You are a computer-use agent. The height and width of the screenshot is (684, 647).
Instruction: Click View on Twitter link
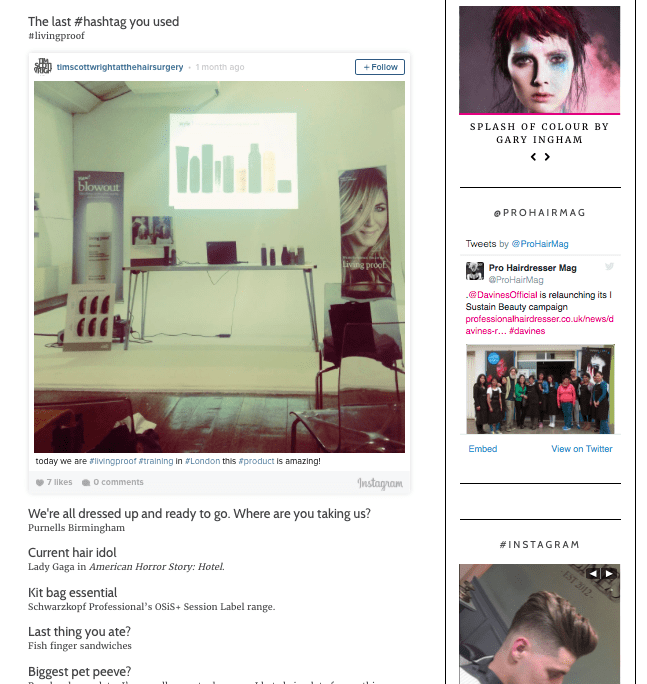pyautogui.click(x=582, y=449)
